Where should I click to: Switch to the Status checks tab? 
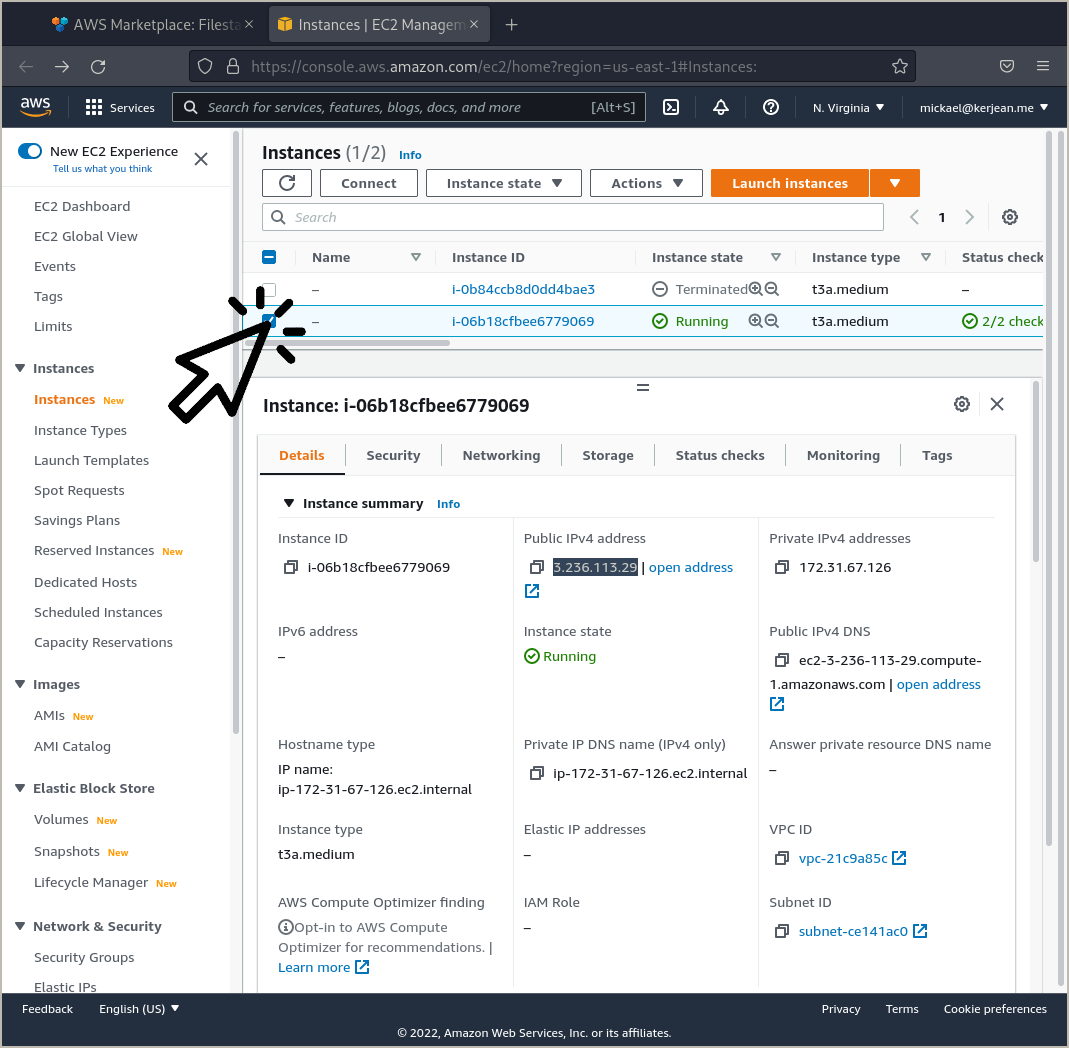click(720, 455)
